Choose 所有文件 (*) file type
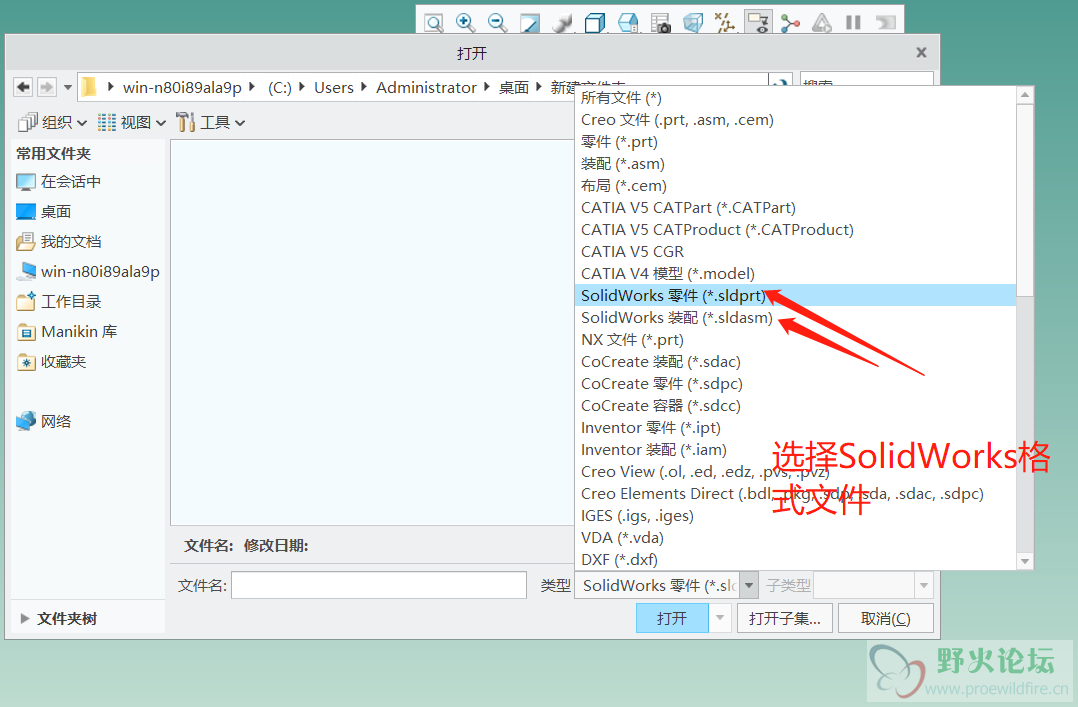The image size is (1078, 707). (795, 98)
